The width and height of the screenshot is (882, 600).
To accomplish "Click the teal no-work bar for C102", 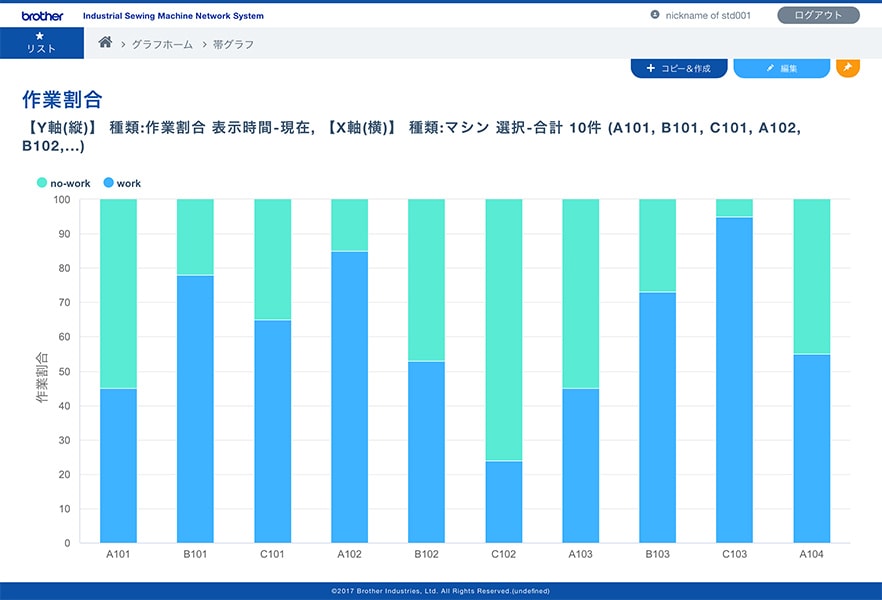I will pos(503,330).
